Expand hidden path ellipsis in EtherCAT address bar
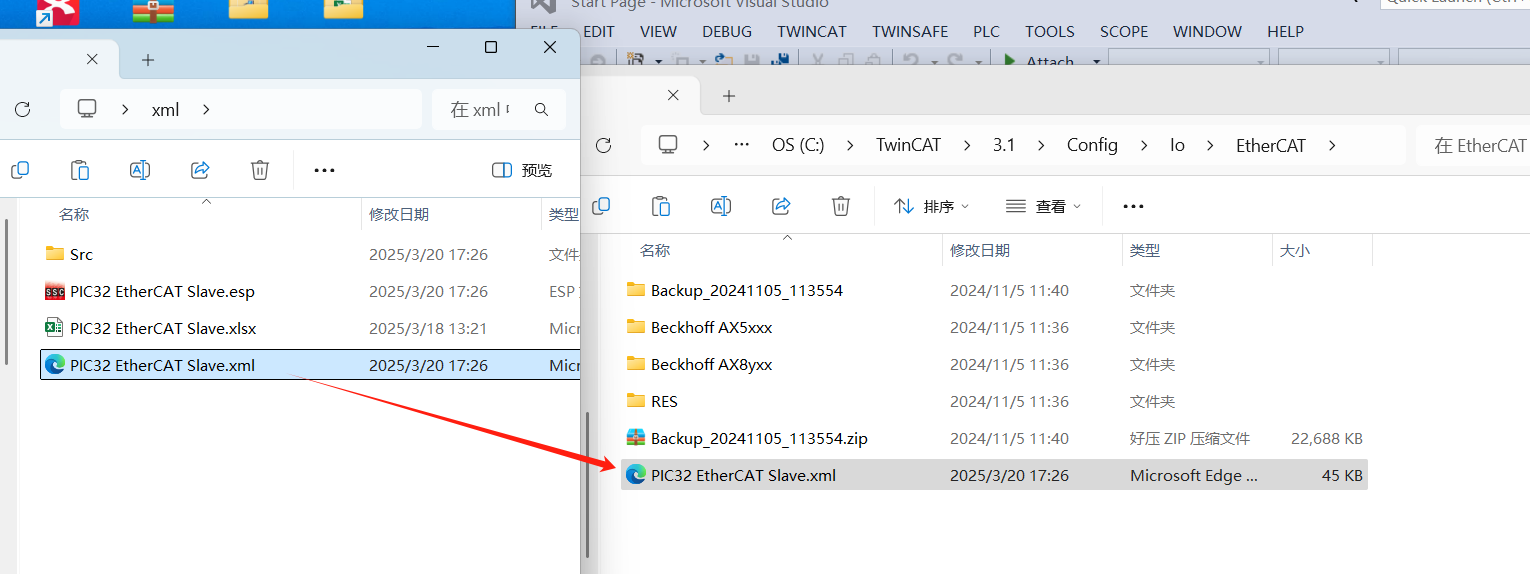Screen dimensions: 1530x574 tap(741, 145)
